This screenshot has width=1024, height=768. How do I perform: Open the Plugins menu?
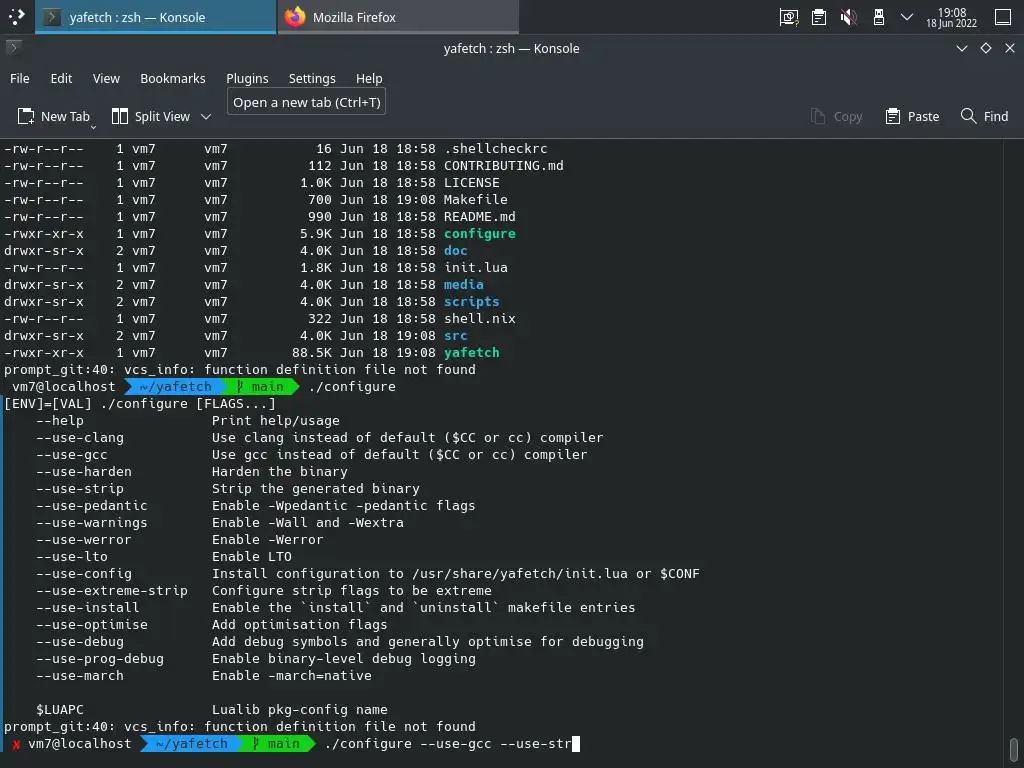[x=247, y=78]
